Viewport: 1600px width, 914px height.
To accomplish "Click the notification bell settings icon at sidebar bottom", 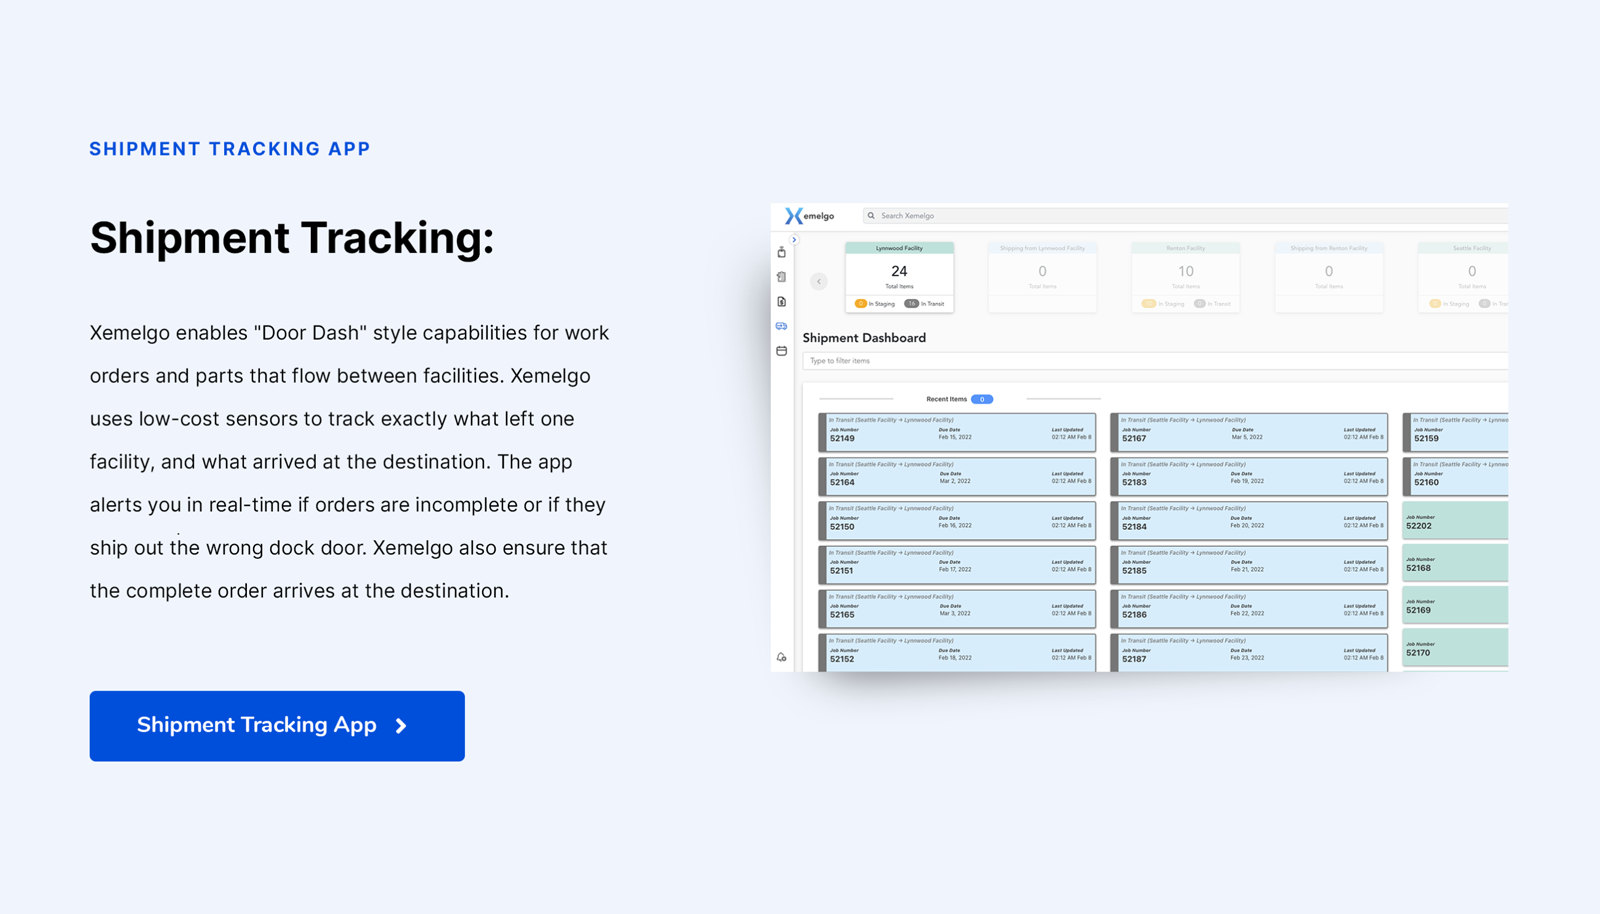I will (782, 657).
